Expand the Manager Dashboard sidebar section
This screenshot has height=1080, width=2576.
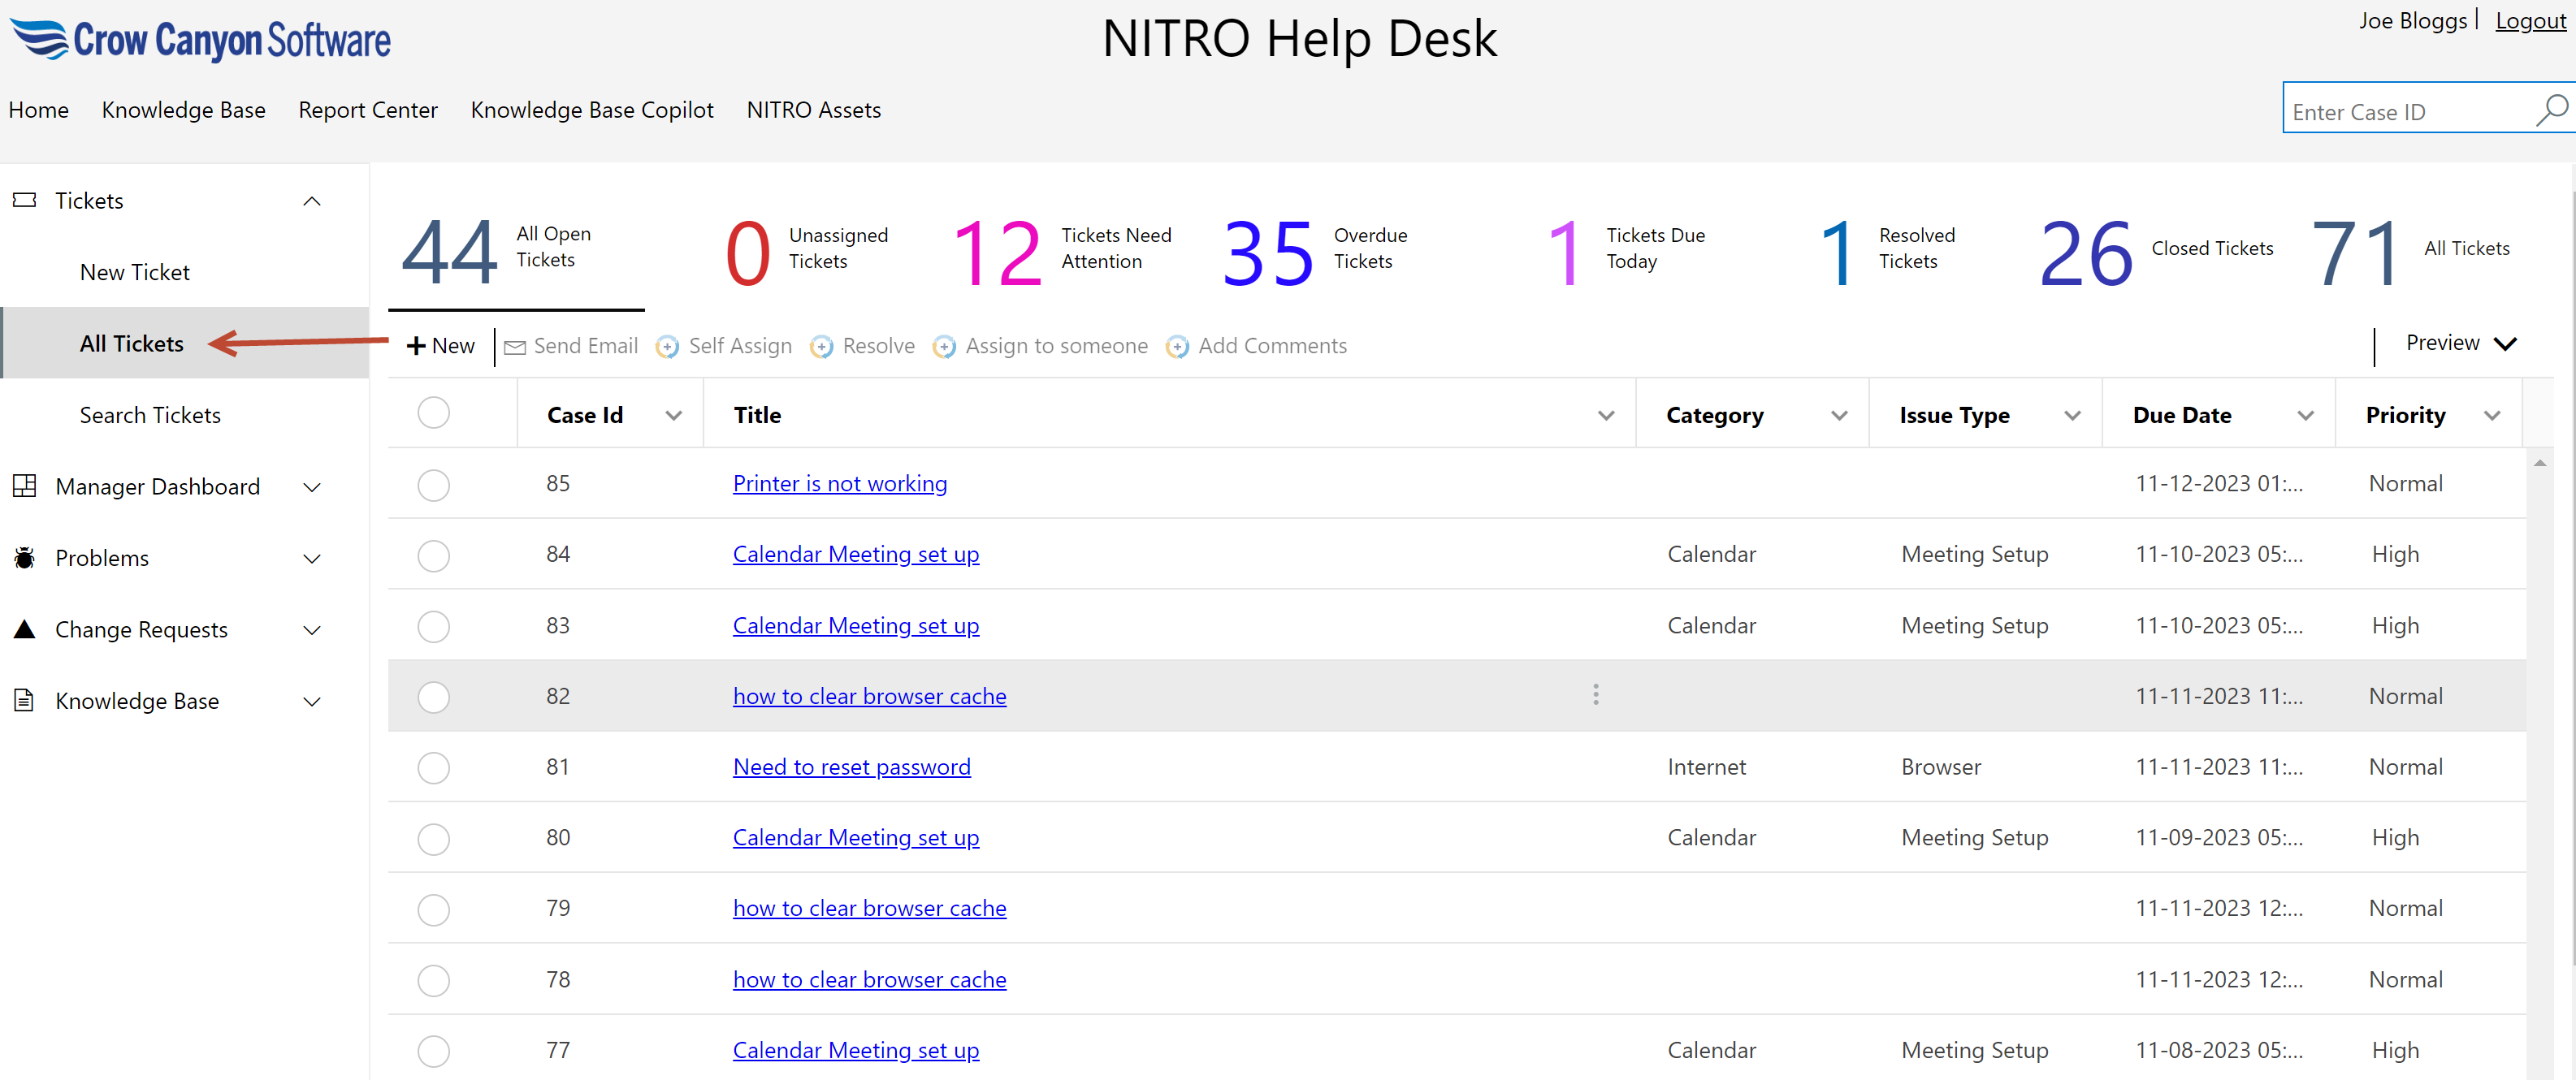312,487
